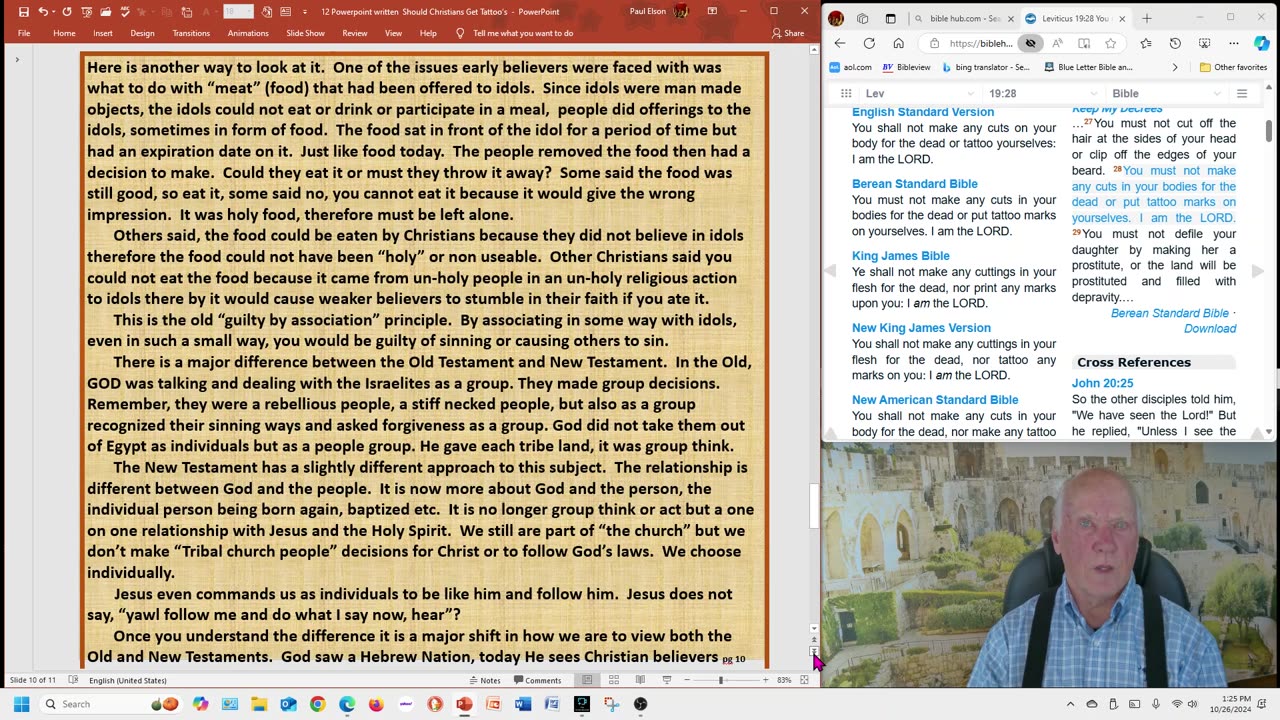Click the zoom slider handle
The height and width of the screenshot is (720, 1280).
coord(721,680)
